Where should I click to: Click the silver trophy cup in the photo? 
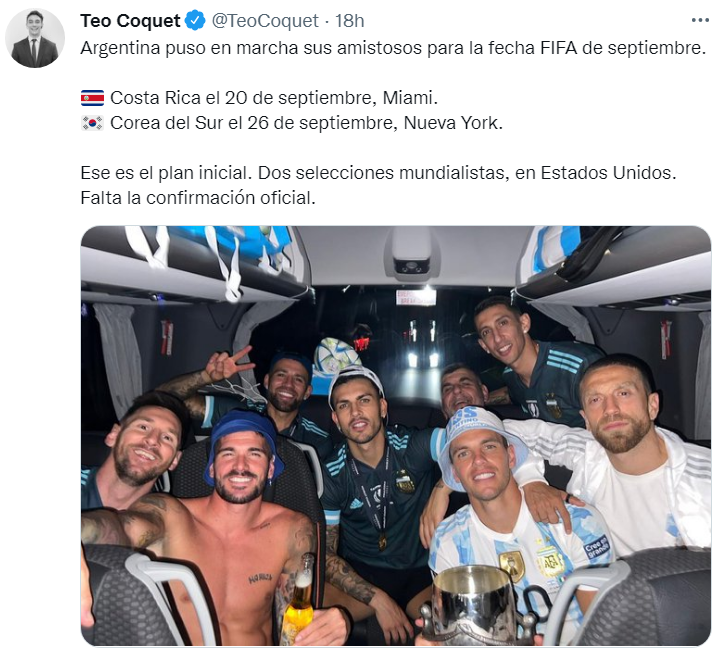point(475,605)
